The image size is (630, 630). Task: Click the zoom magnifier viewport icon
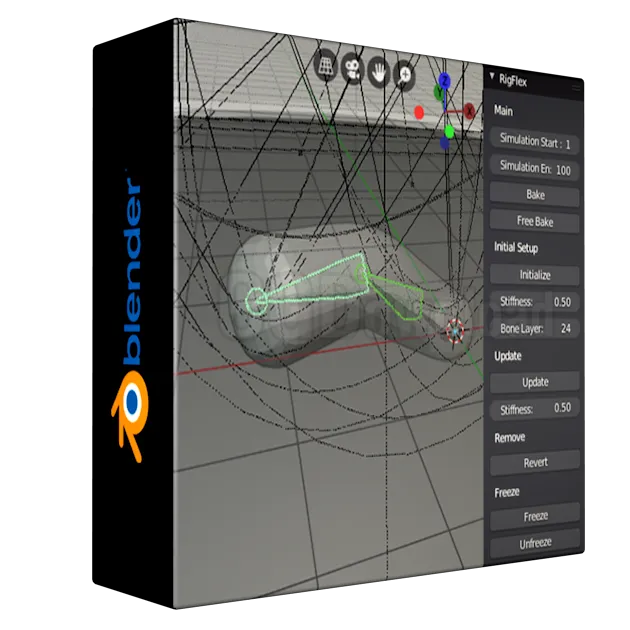404,76
